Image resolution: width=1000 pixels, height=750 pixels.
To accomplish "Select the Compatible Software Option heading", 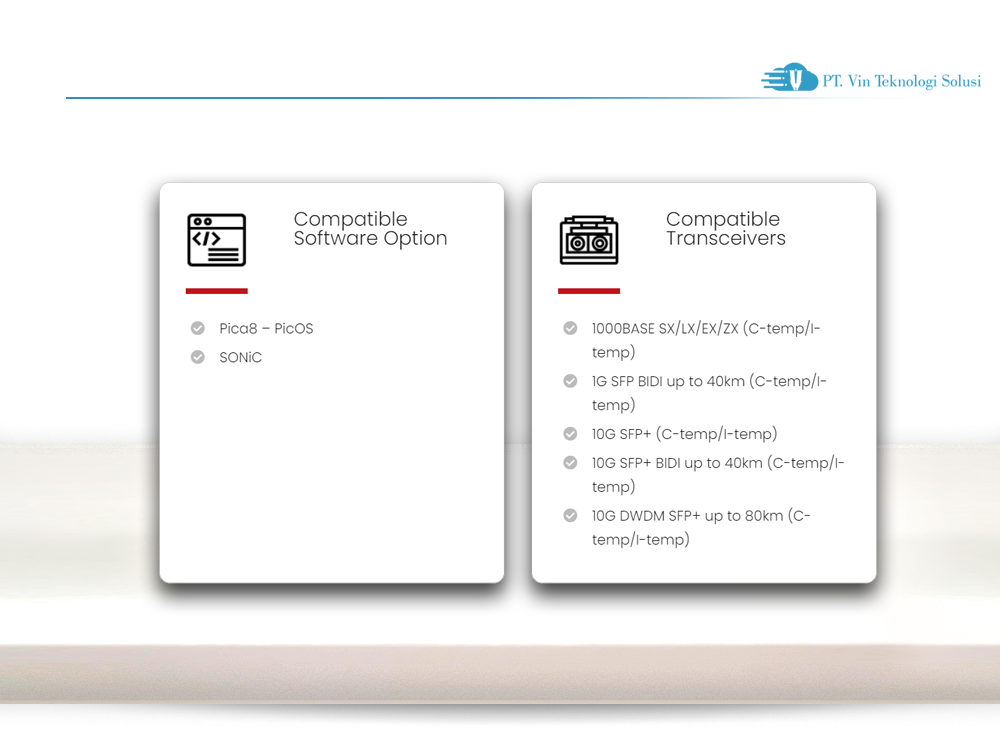I will 370,229.
